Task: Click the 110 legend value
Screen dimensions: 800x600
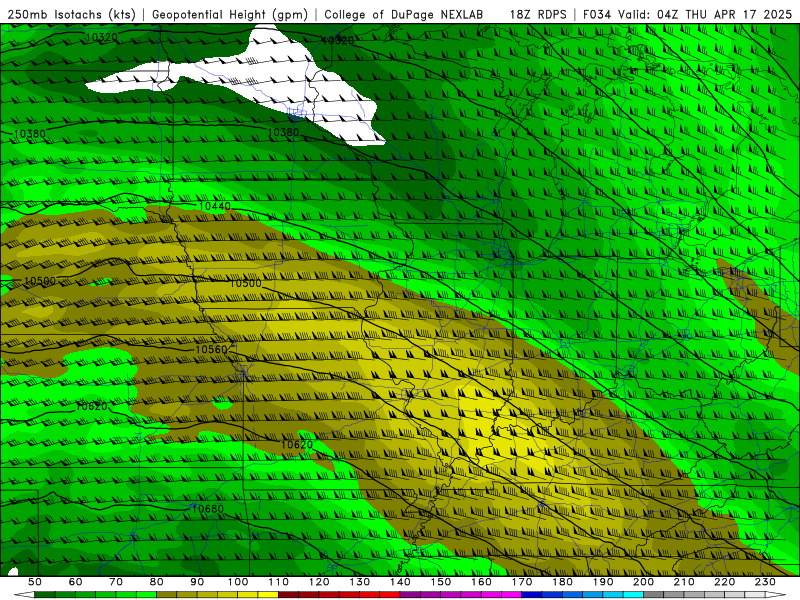Action: pyautogui.click(x=279, y=582)
